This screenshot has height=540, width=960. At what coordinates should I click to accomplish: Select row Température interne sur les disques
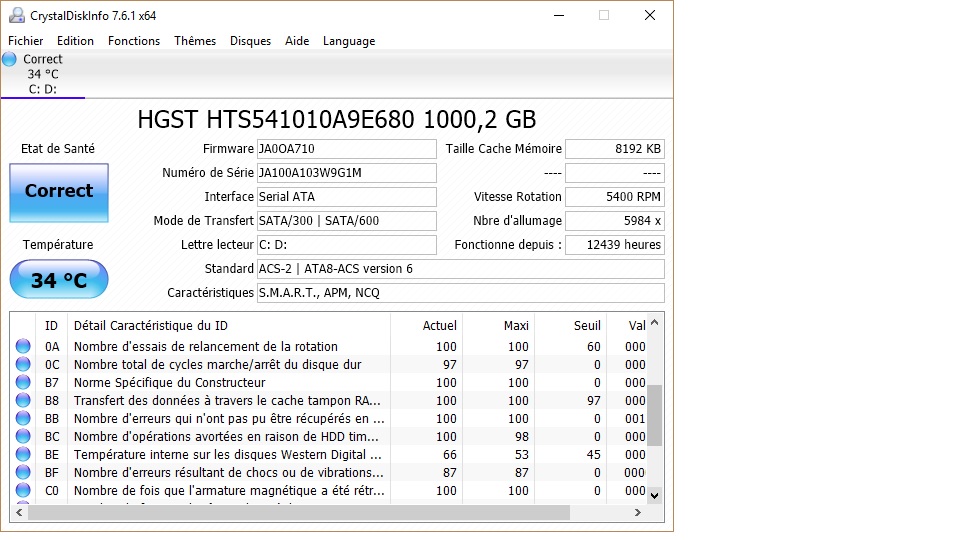click(x=329, y=455)
